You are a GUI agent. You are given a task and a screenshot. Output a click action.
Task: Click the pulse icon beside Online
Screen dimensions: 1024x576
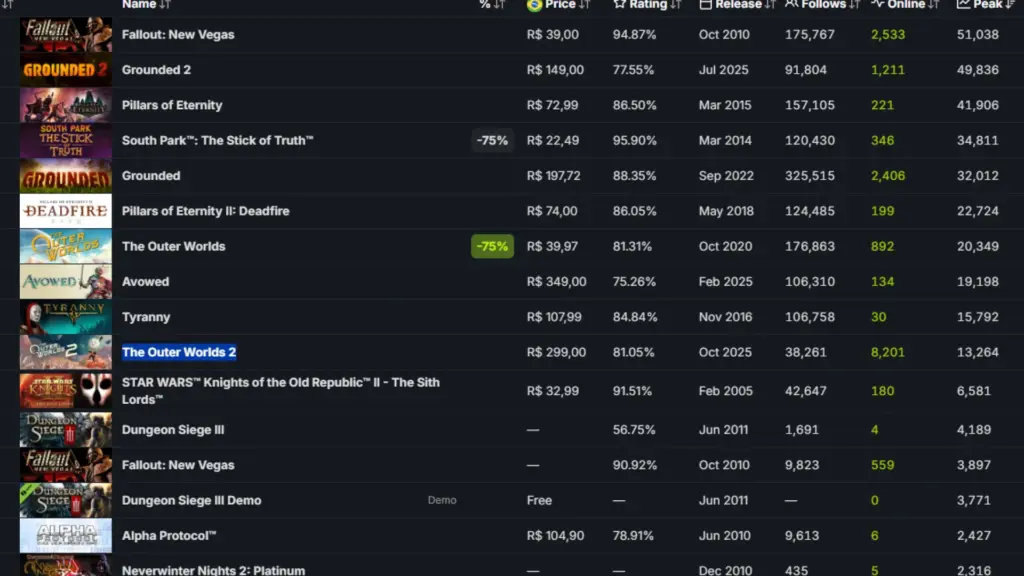point(877,5)
